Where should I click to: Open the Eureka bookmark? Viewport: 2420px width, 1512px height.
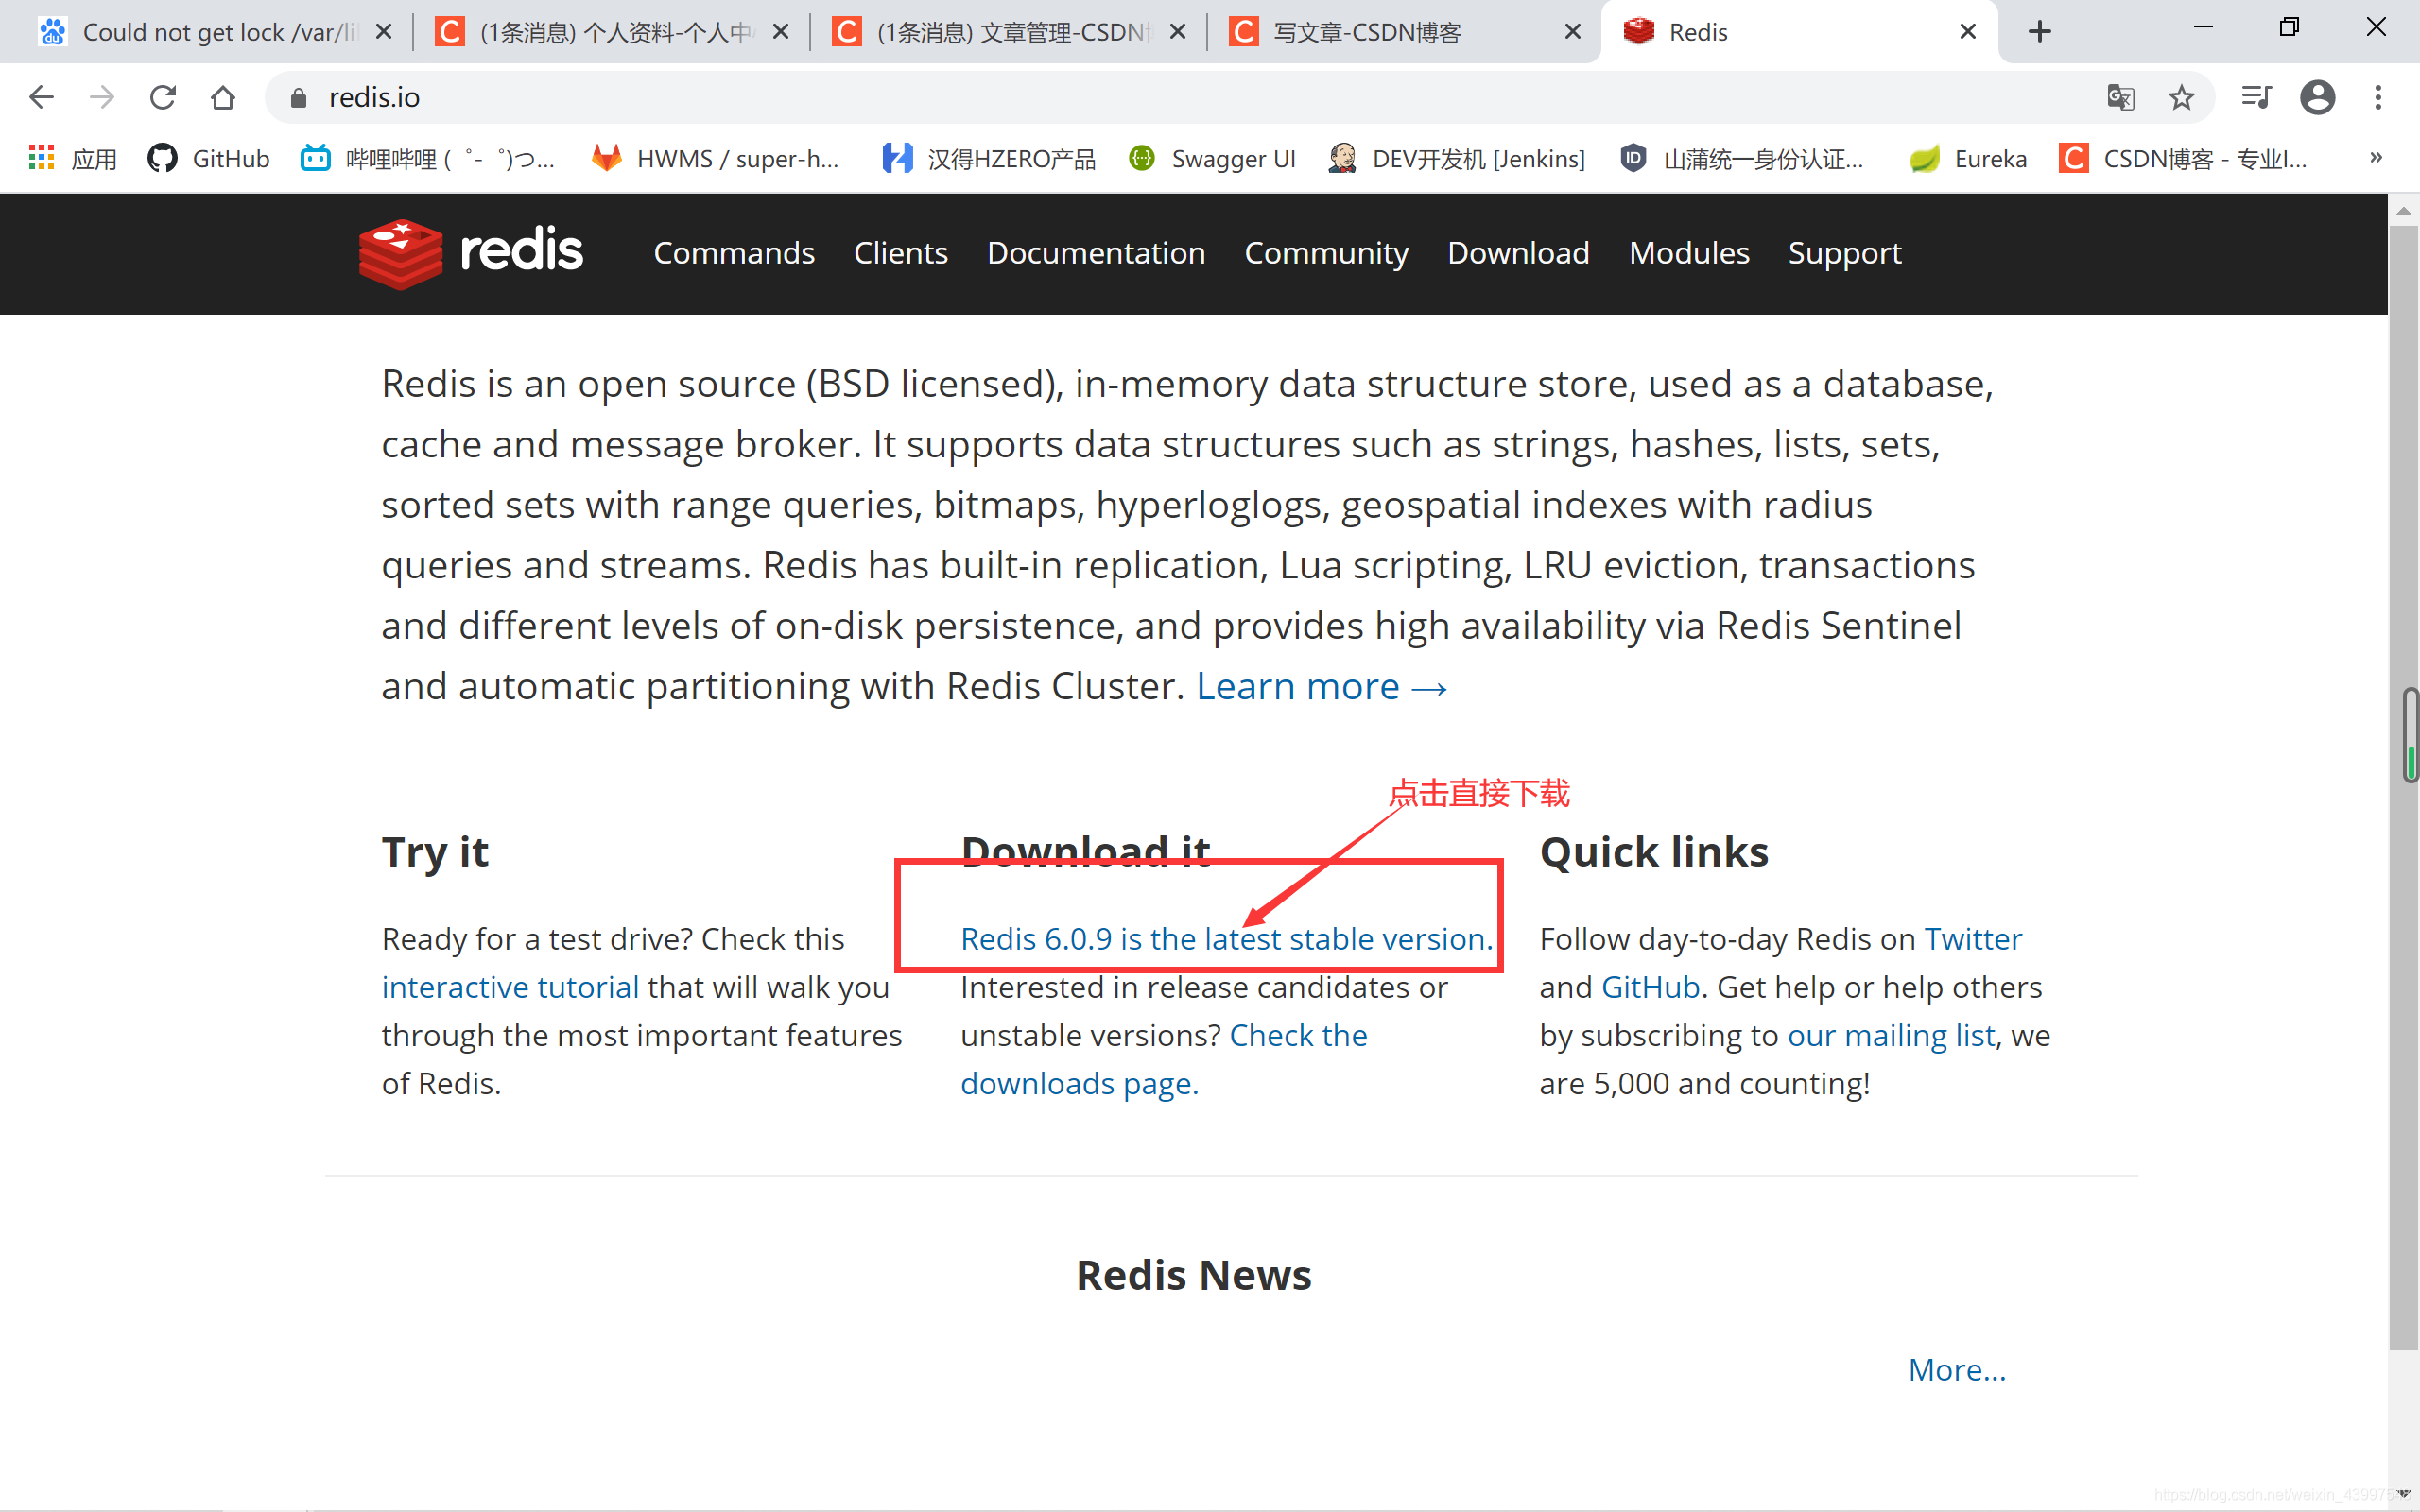[1967, 158]
